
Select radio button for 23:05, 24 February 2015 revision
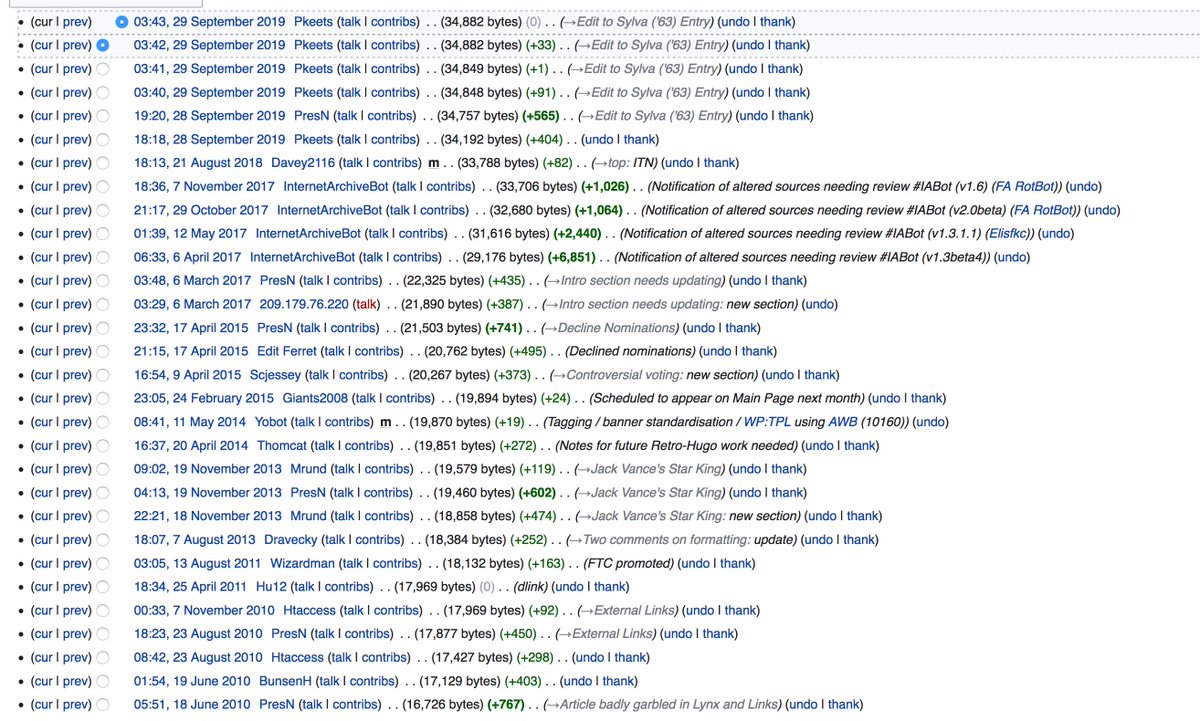point(102,398)
